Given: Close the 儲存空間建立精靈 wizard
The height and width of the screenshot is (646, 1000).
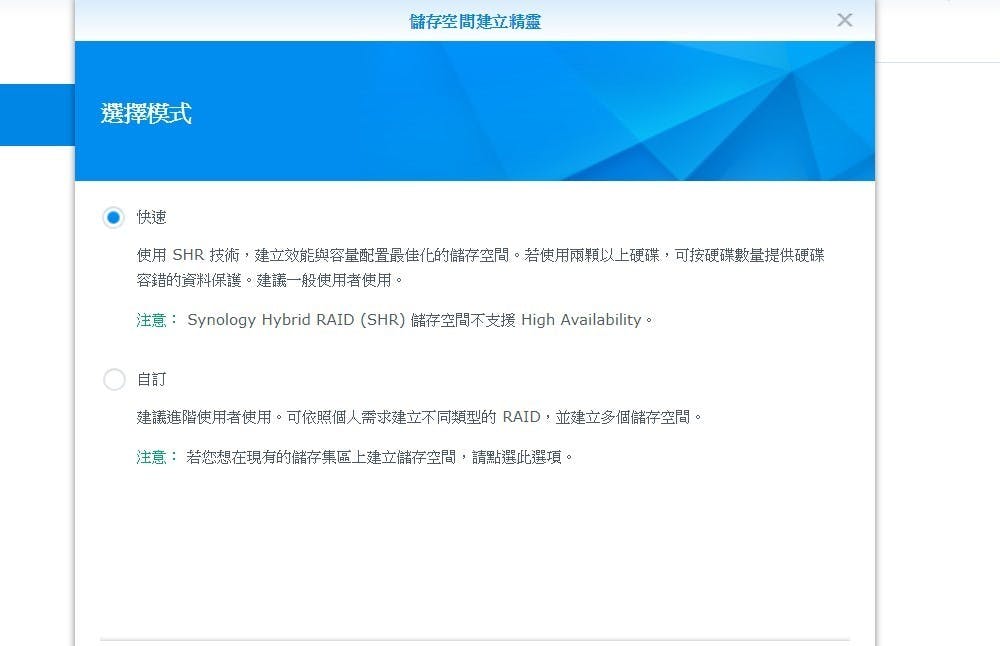Looking at the screenshot, I should click(844, 19).
